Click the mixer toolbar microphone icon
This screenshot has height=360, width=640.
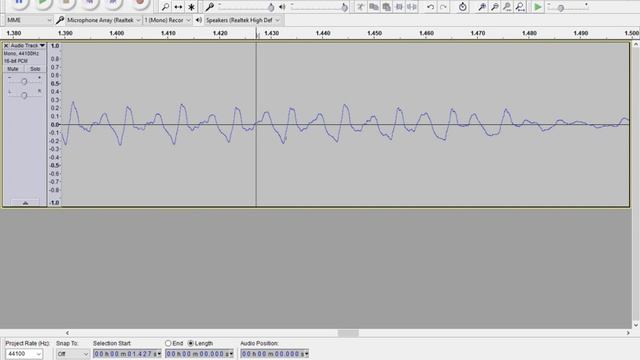(x=209, y=7)
